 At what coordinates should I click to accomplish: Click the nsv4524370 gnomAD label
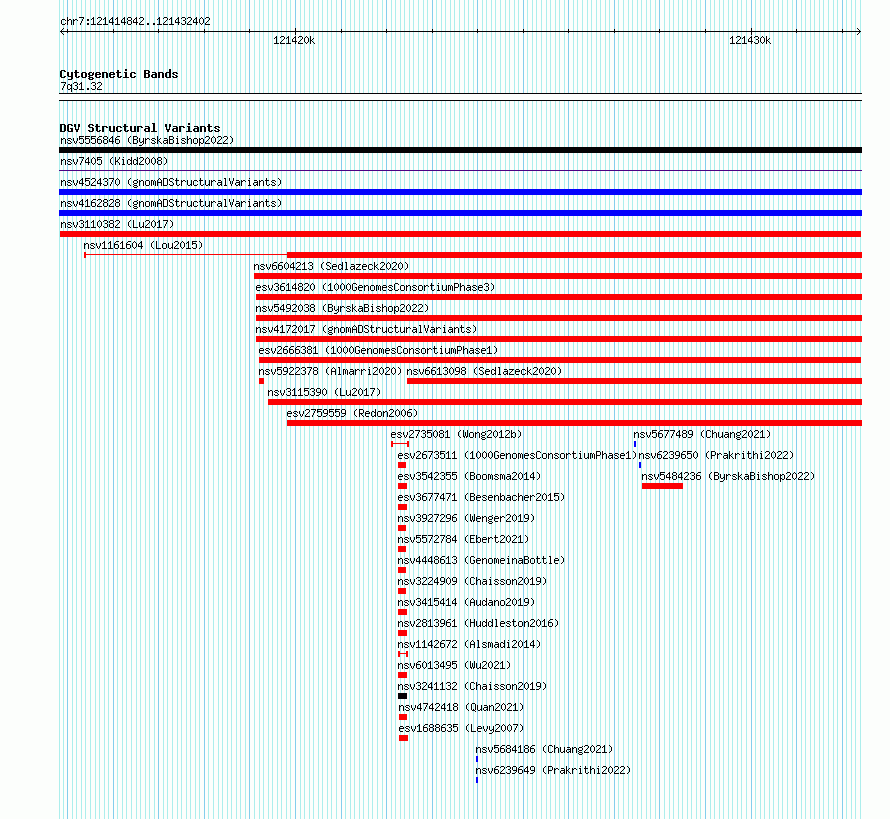tap(171, 182)
